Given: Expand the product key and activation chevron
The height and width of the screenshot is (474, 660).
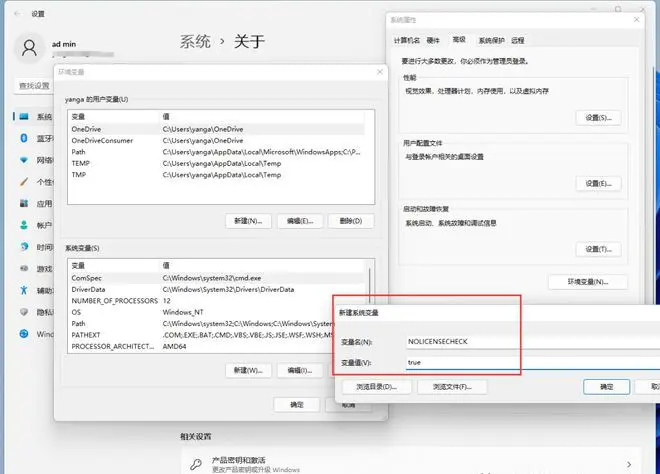Looking at the screenshot, I should (629, 464).
